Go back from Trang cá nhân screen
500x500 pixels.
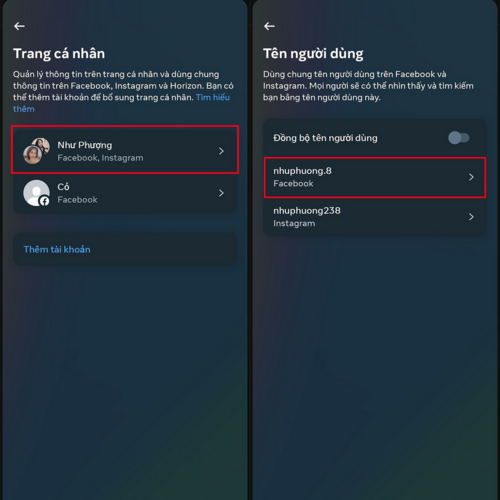pos(19,26)
